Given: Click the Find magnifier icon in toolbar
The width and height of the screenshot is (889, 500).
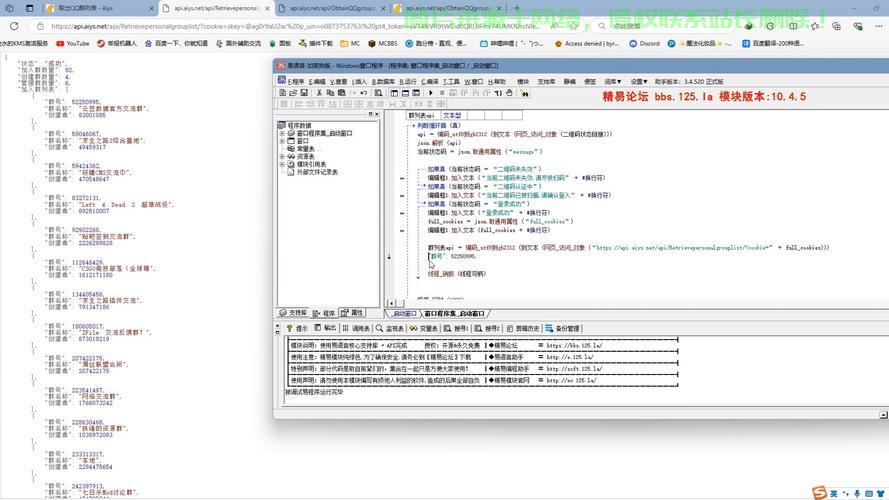Looking at the screenshot, I should click(378, 93).
